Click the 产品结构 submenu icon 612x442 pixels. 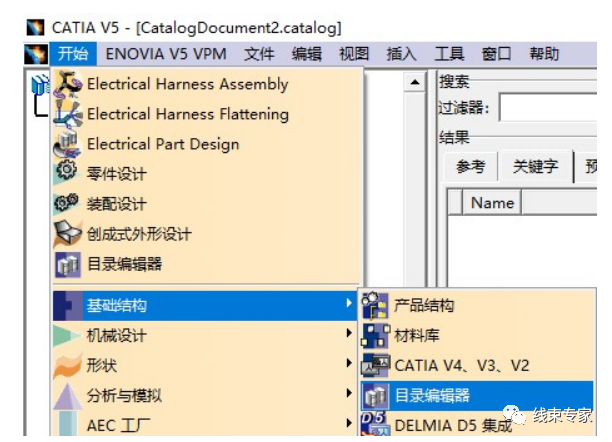pos(375,305)
